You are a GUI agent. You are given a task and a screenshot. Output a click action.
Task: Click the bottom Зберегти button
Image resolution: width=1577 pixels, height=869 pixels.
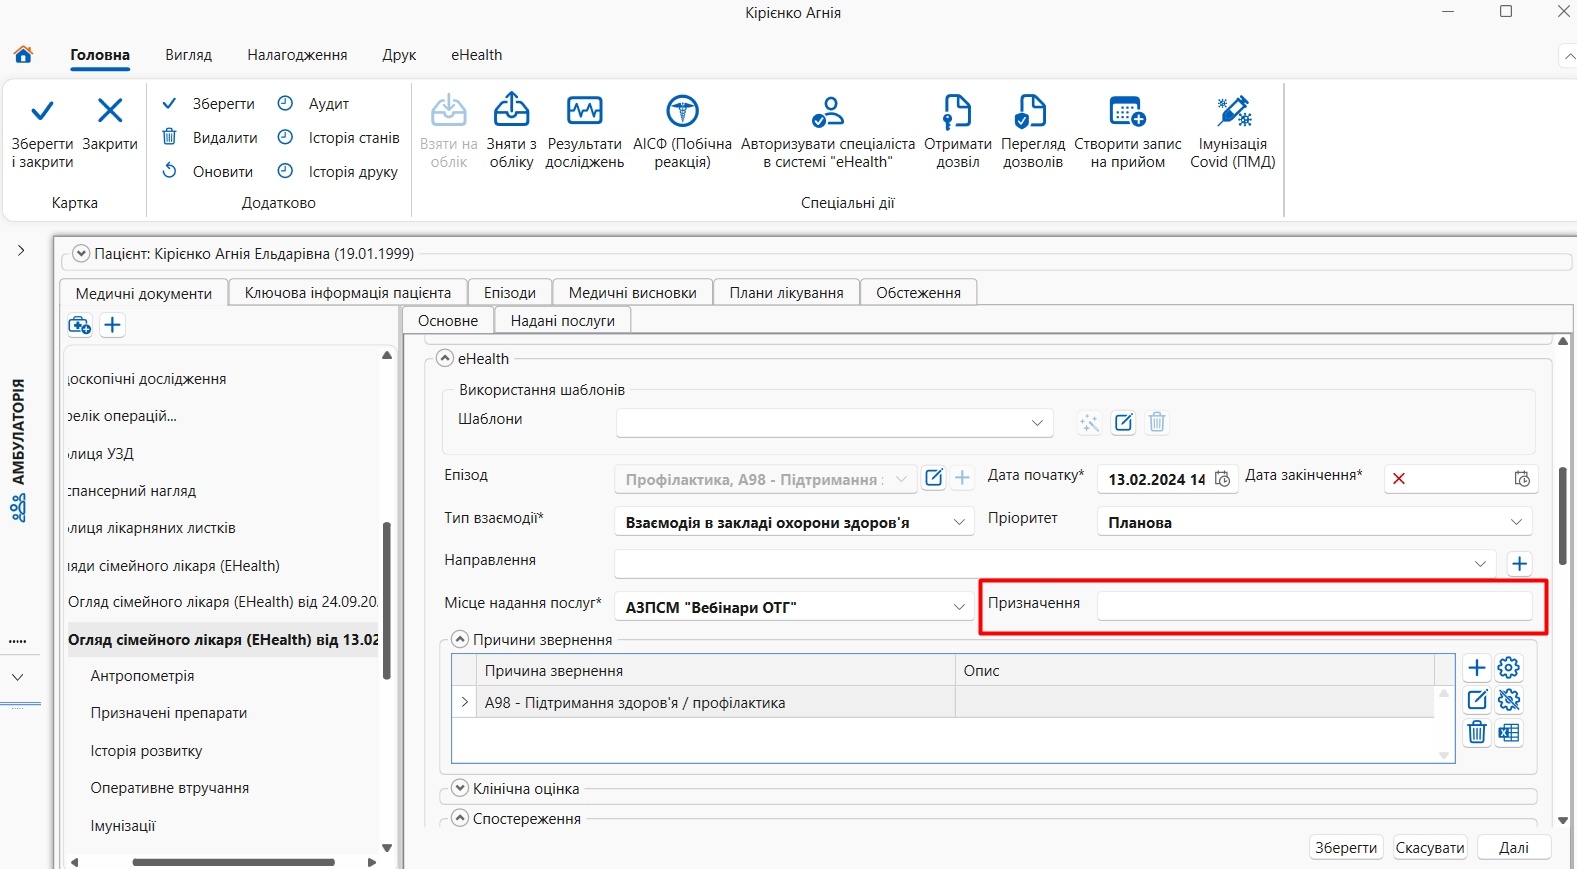[1346, 847]
